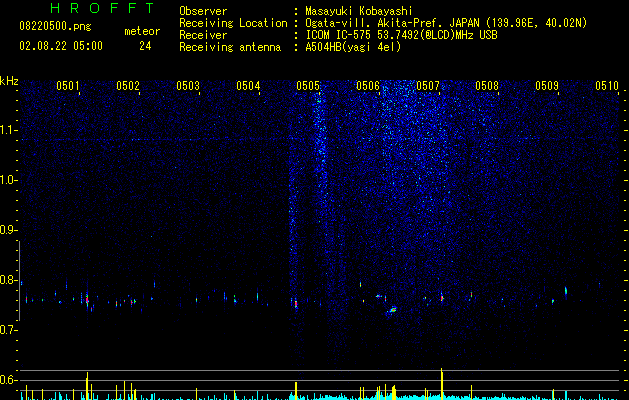The width and height of the screenshot is (629, 400).
Task: Click the 0502 time marker
Action: [x=128, y=86]
